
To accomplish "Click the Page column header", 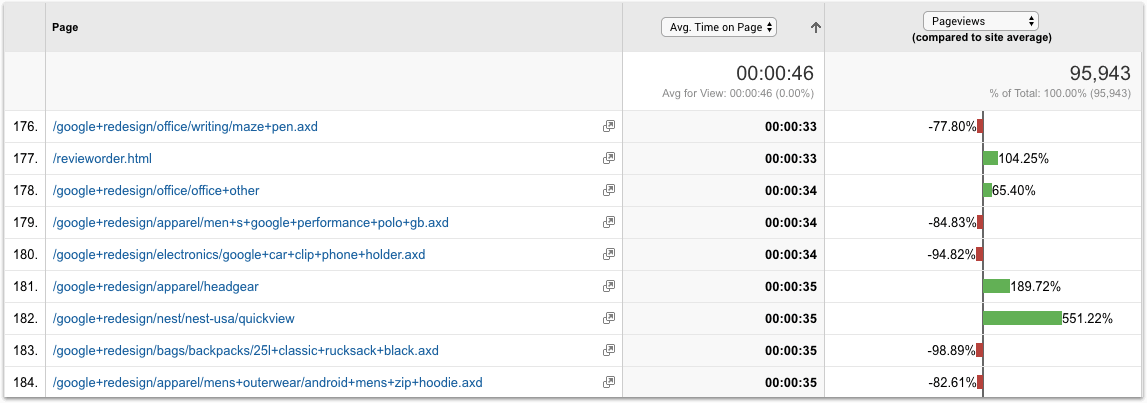I will [x=65, y=28].
